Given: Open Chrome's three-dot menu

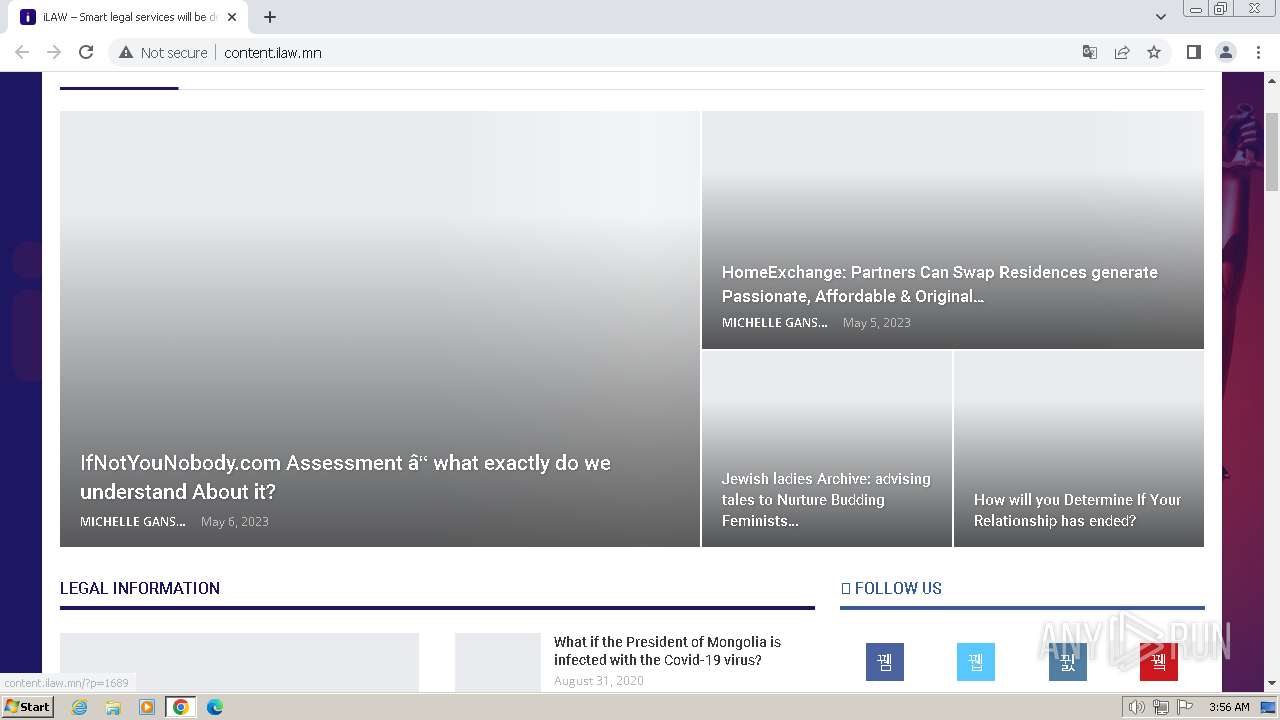Looking at the screenshot, I should [x=1258, y=52].
